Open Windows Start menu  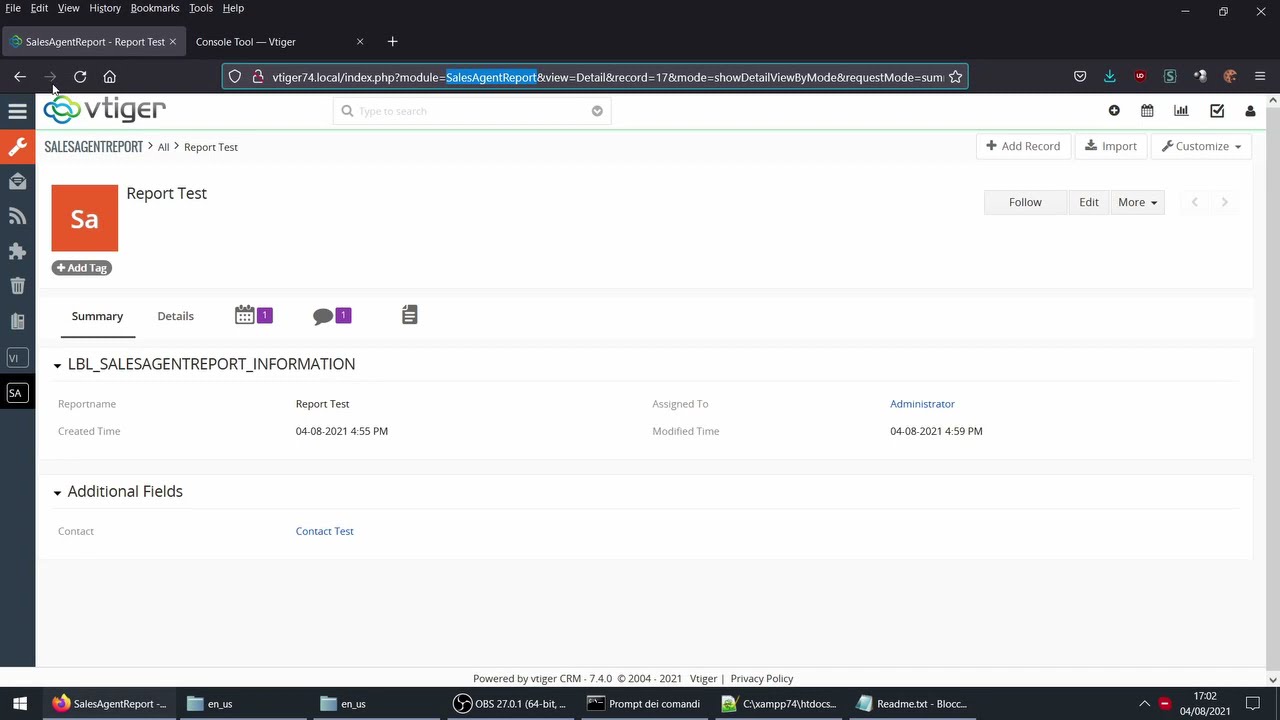tap(19, 704)
